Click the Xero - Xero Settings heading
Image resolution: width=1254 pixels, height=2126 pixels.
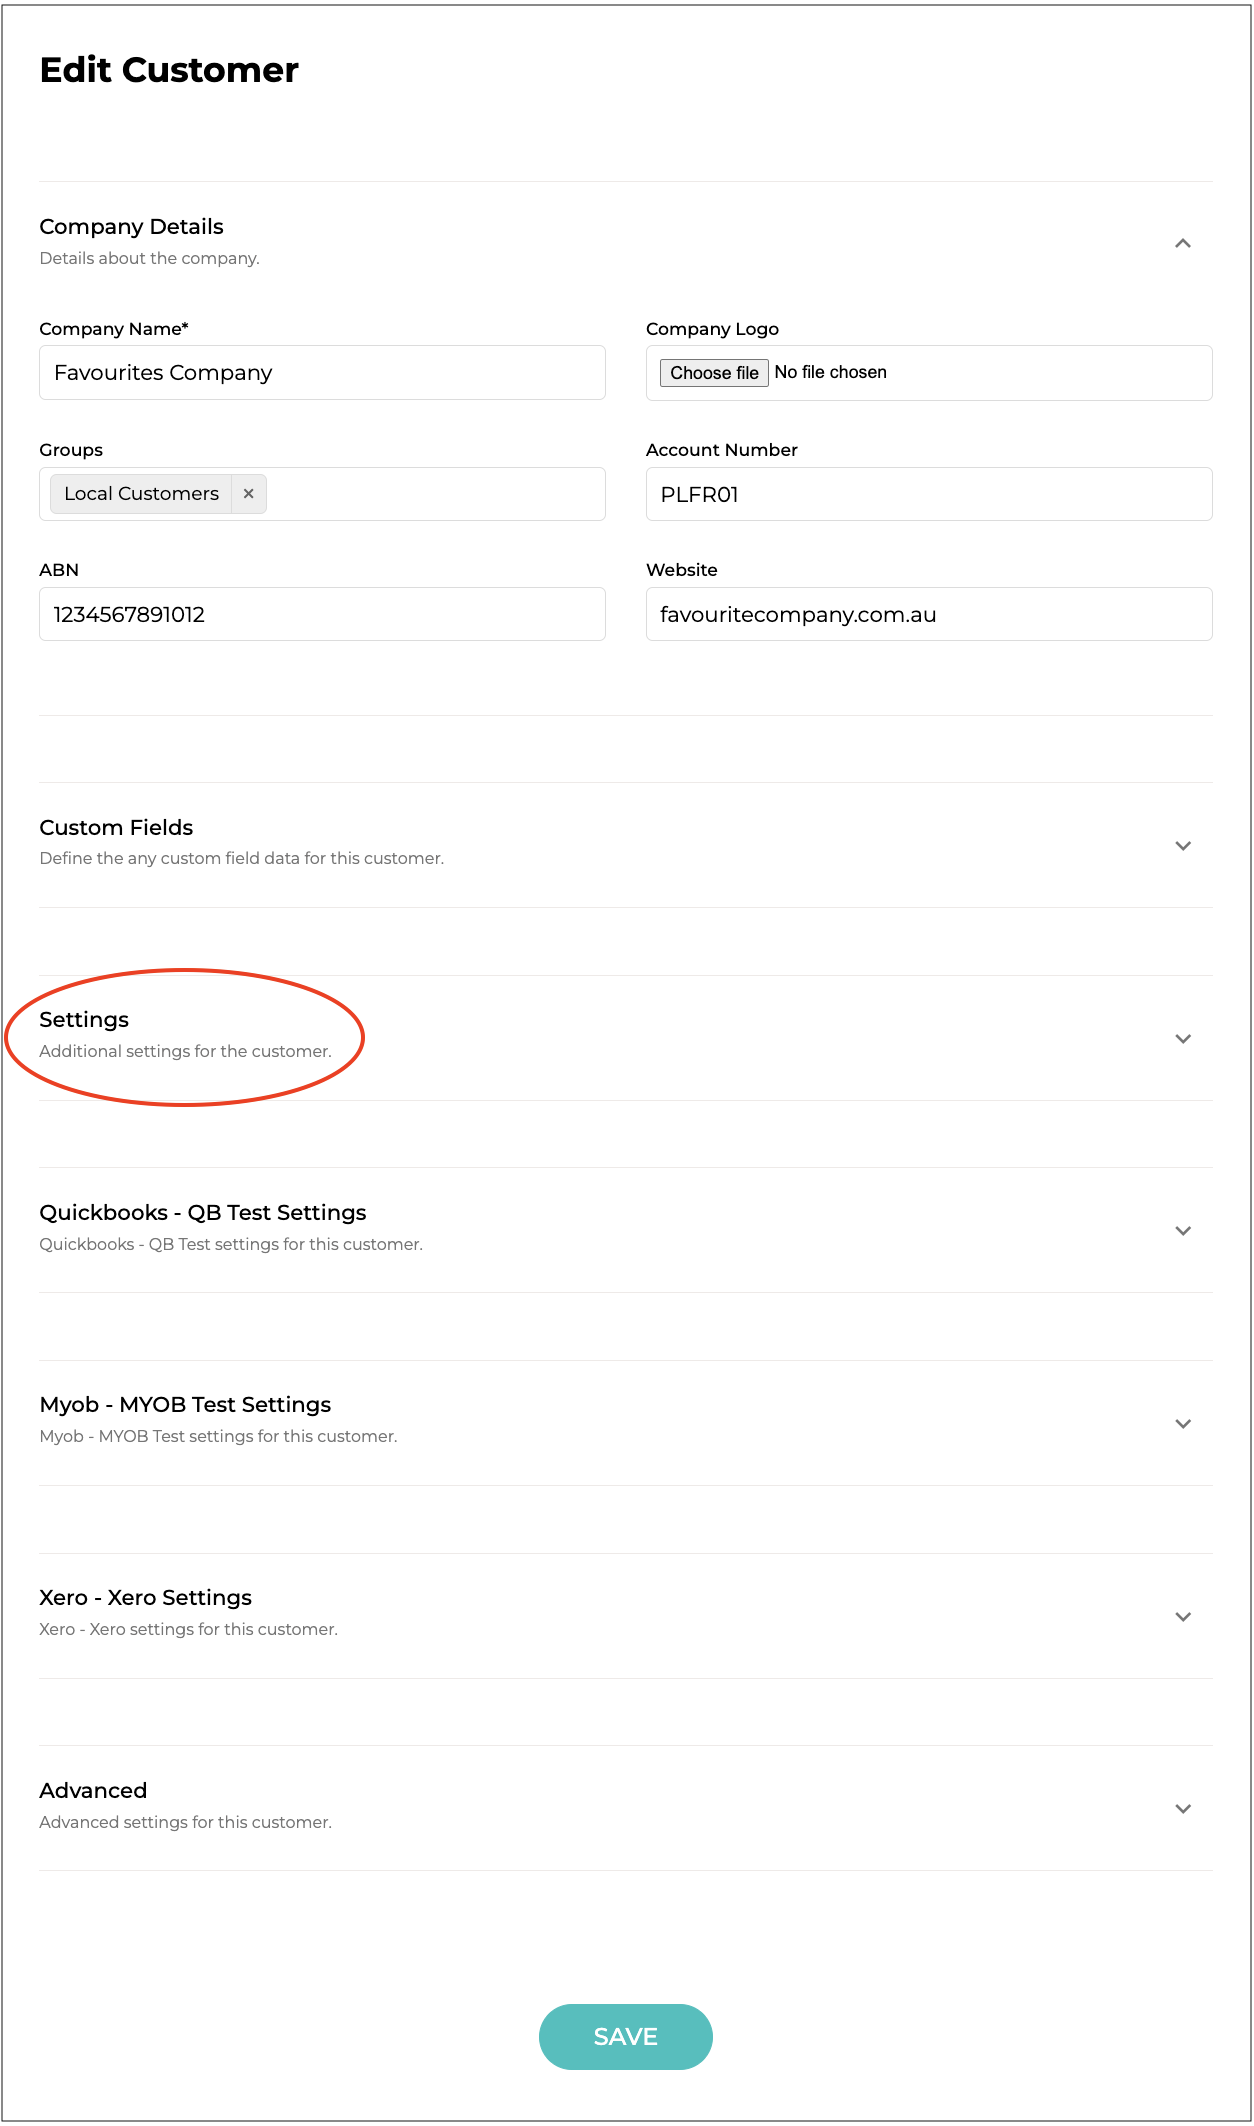(x=145, y=1598)
